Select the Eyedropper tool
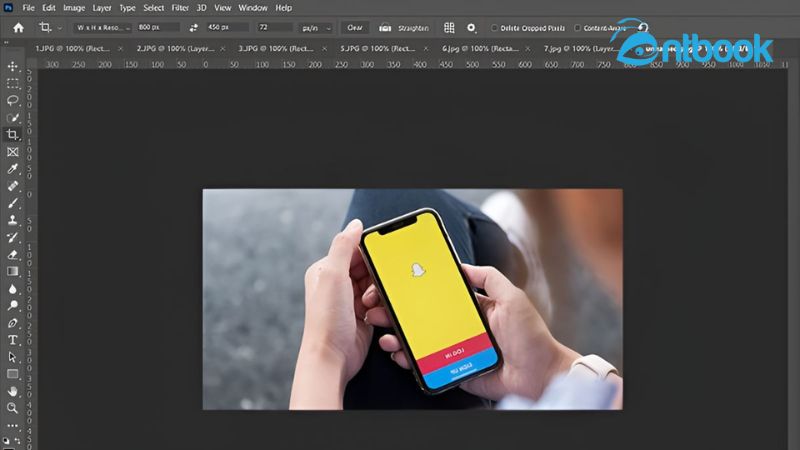The image size is (800, 450). (x=12, y=169)
